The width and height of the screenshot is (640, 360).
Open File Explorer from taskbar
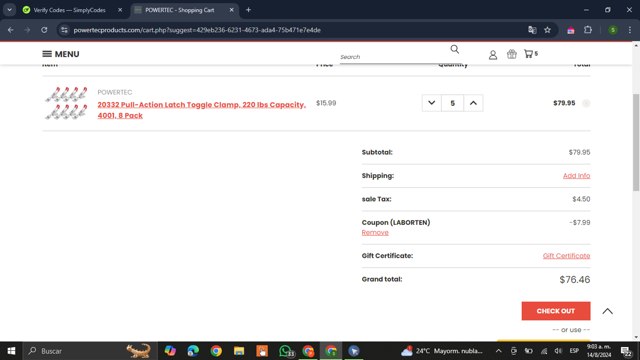tap(239, 351)
